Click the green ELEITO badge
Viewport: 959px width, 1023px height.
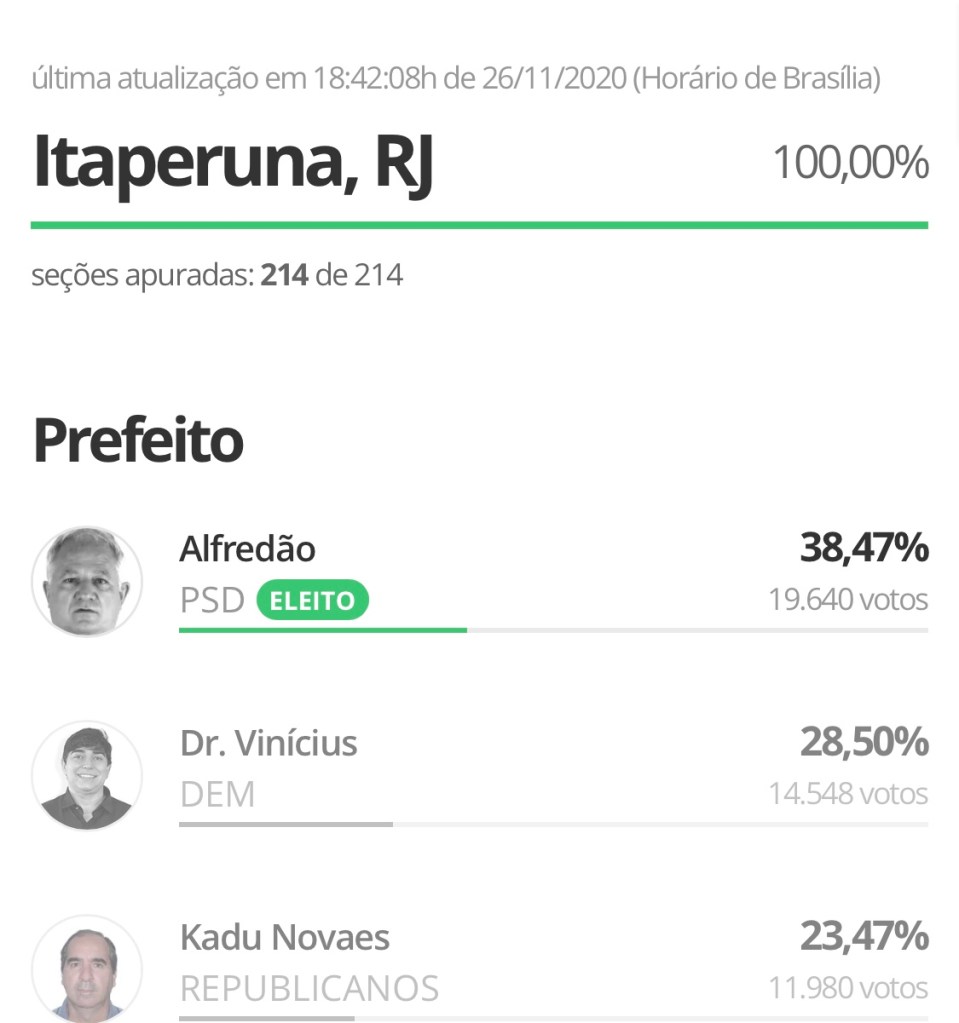(x=312, y=601)
